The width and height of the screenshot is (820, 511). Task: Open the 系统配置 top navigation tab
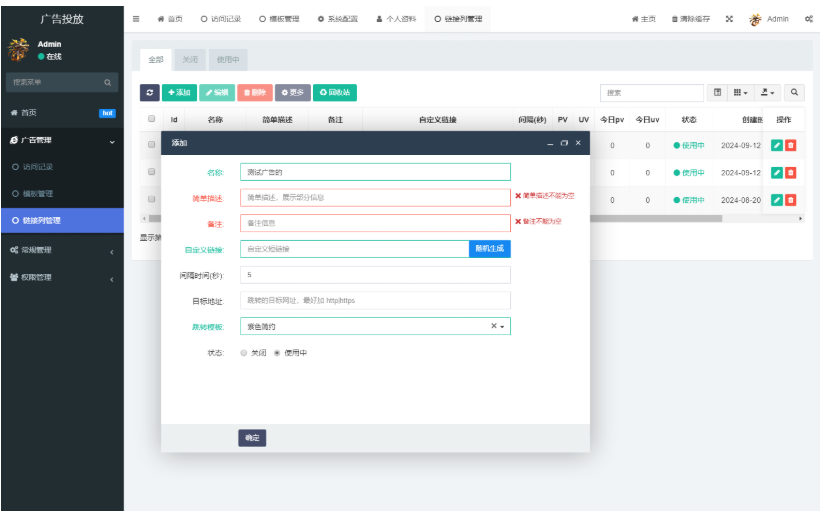(x=338, y=19)
